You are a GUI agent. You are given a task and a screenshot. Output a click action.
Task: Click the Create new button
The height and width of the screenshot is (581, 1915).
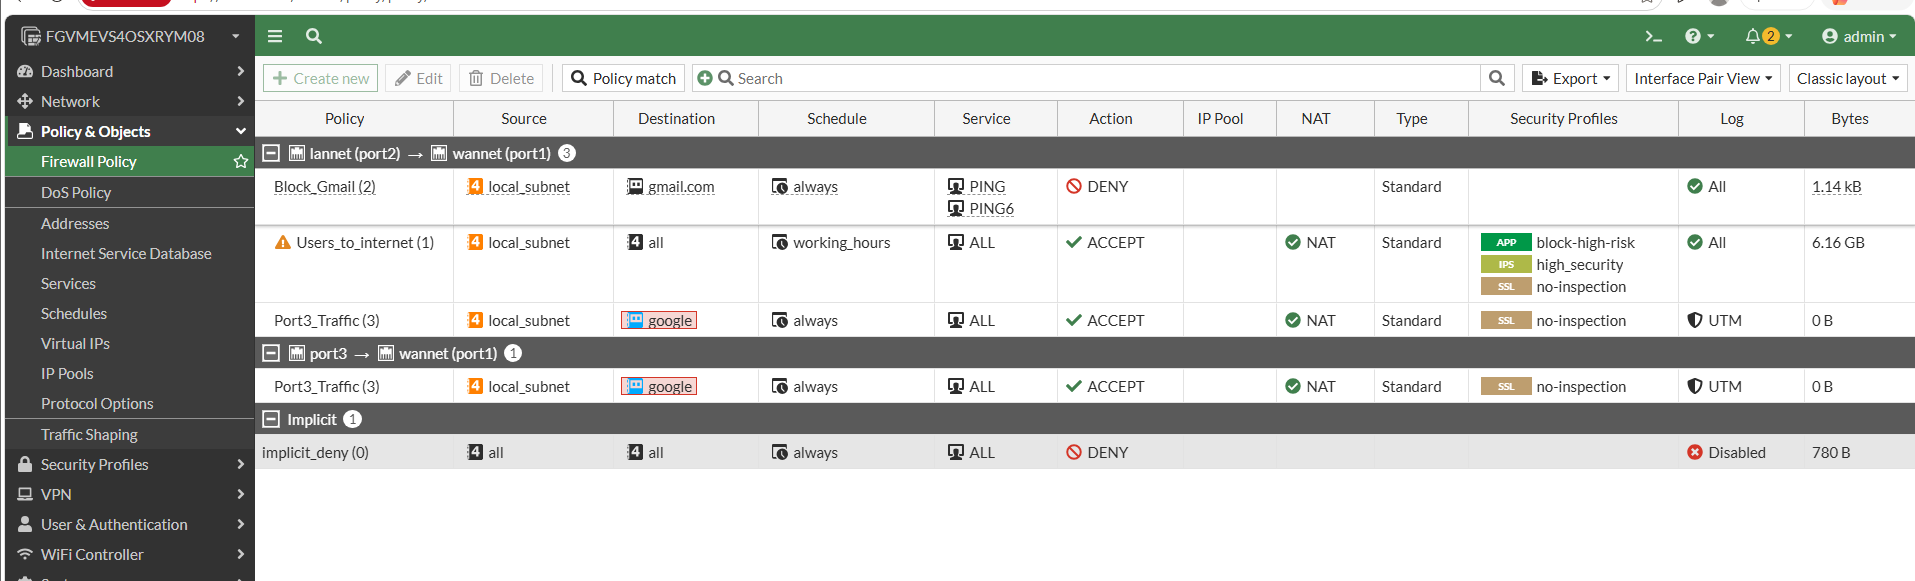pyautogui.click(x=320, y=78)
